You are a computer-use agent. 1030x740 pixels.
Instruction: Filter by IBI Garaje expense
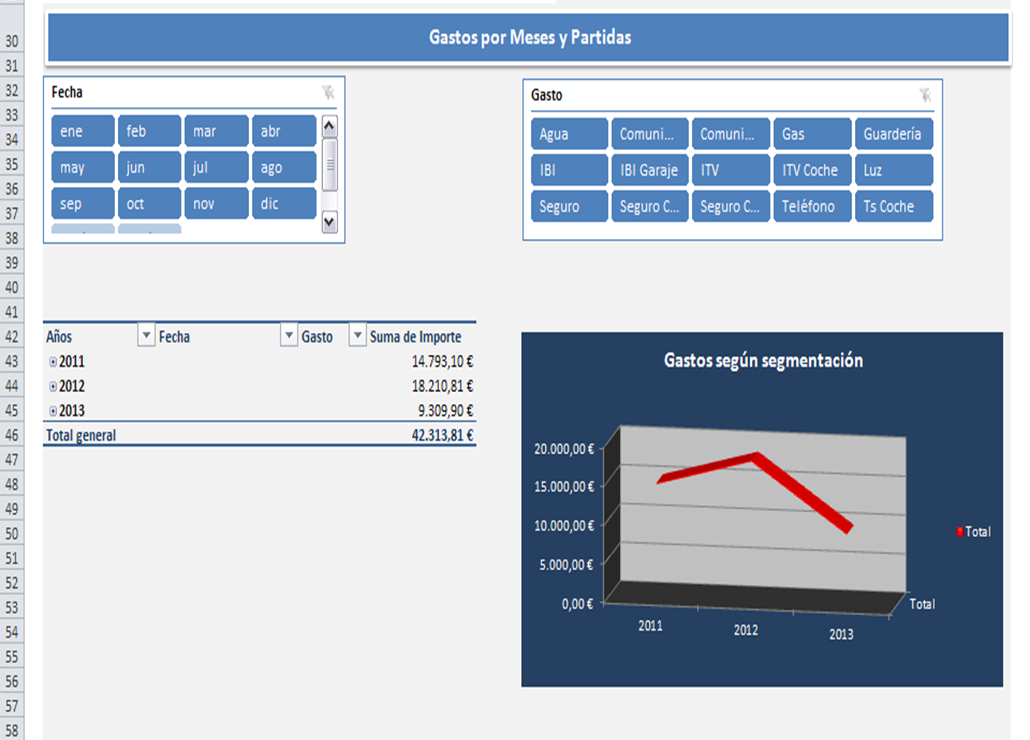point(649,170)
